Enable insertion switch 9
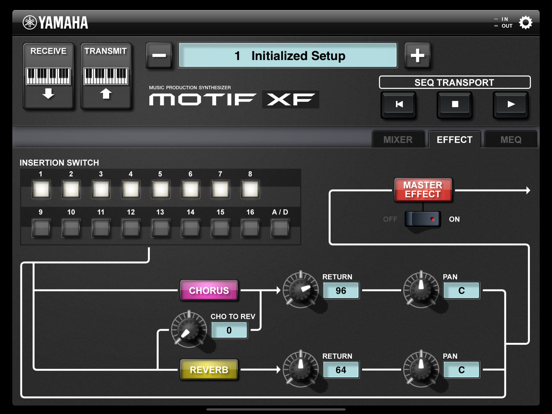The image size is (552, 414). point(41,228)
